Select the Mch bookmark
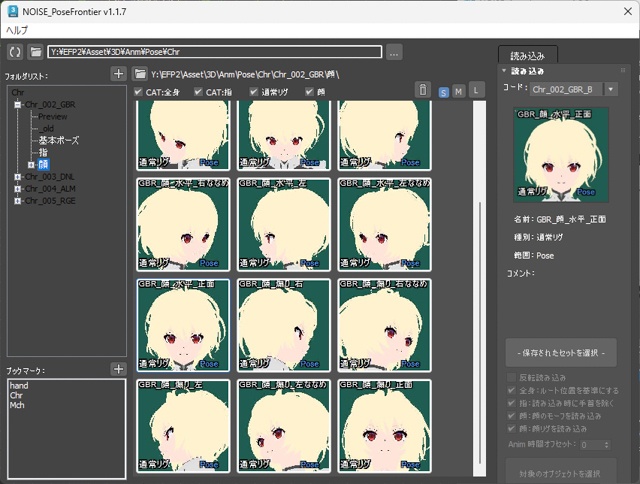 tap(17, 405)
